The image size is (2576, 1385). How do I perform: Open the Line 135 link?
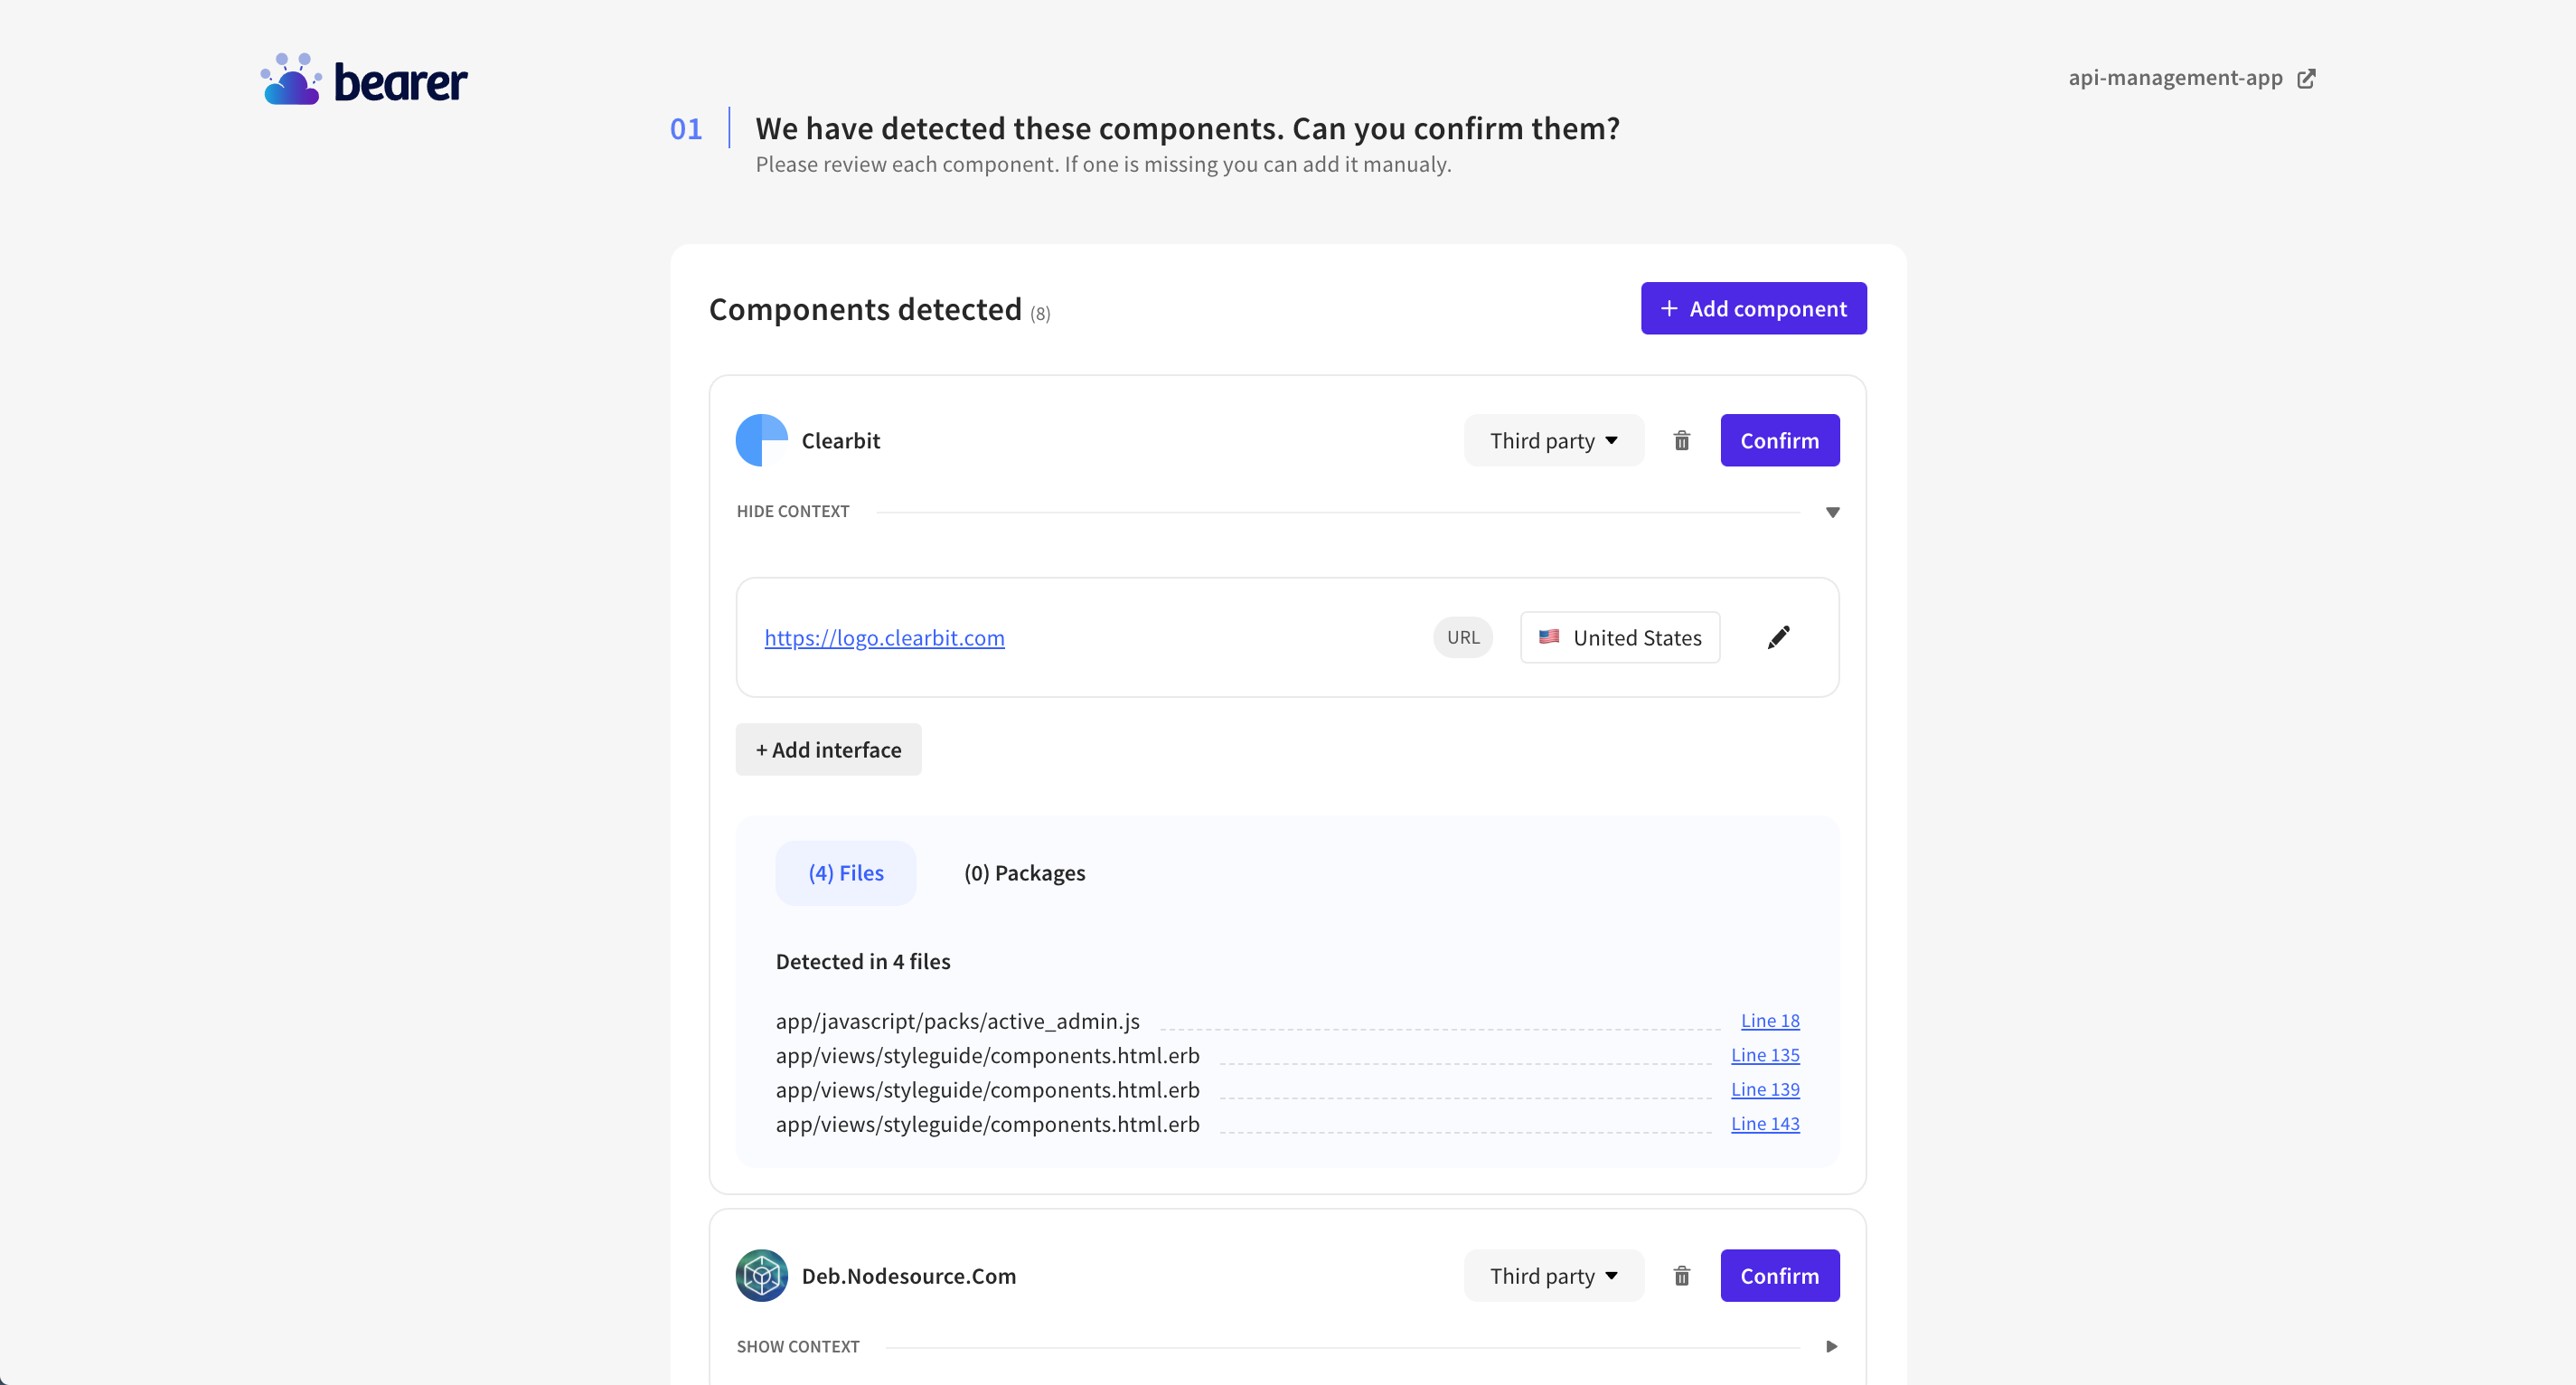tap(1765, 1054)
